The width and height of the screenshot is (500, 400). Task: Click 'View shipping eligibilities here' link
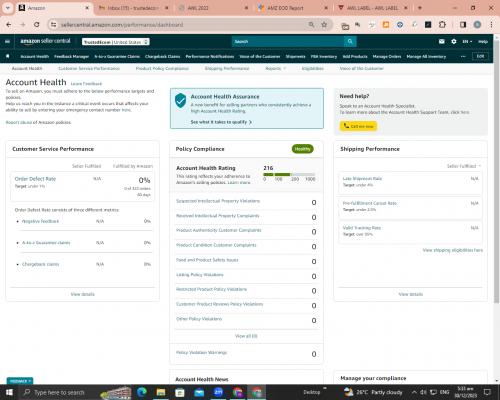click(x=453, y=250)
